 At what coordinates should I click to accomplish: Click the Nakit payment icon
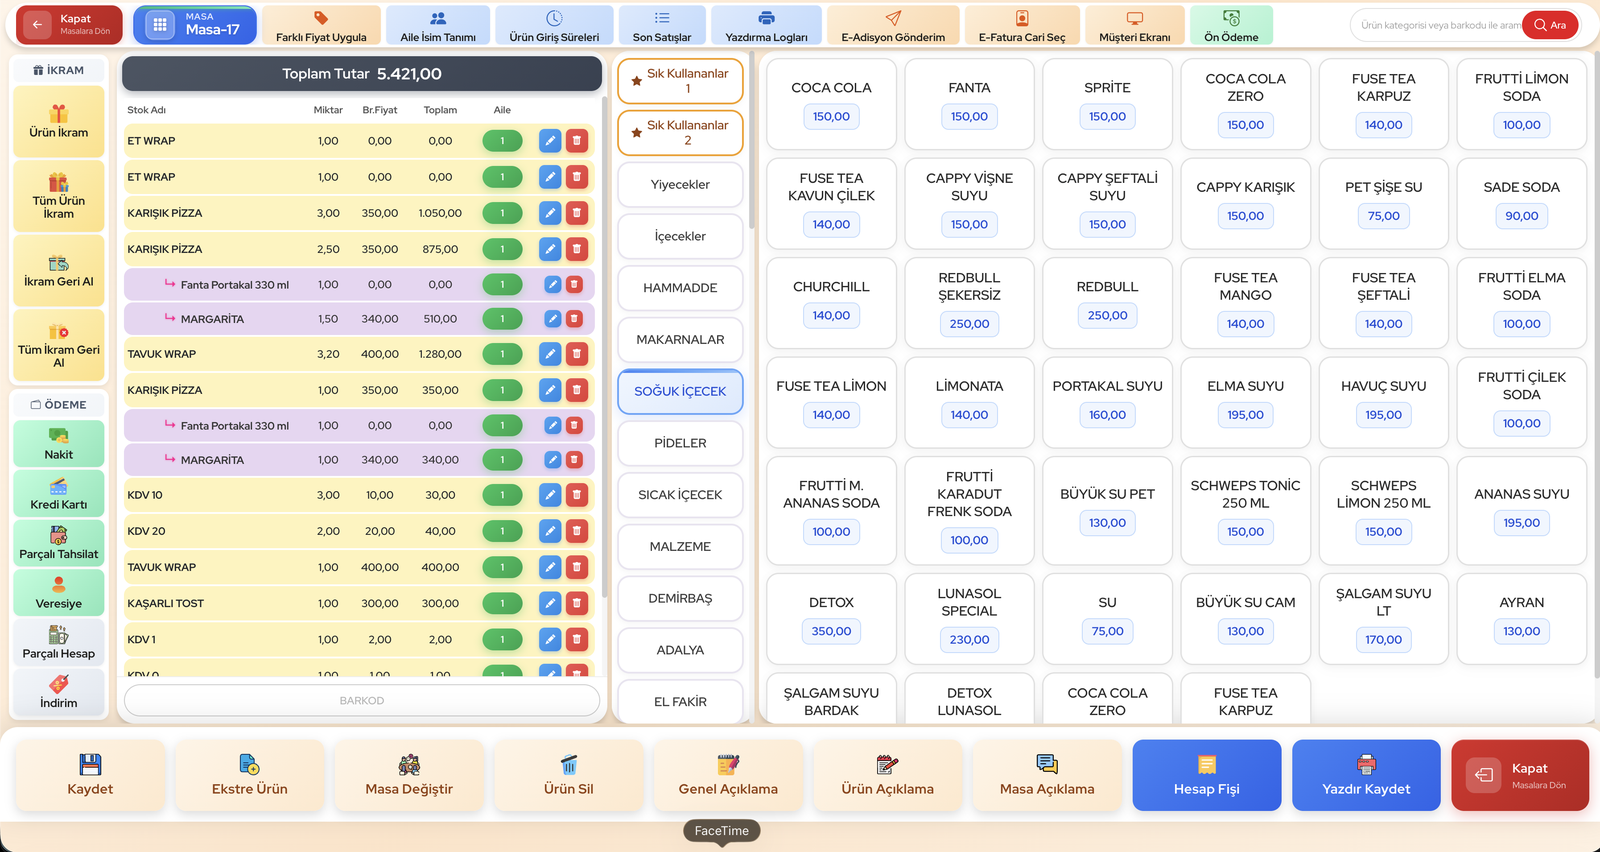click(59, 436)
